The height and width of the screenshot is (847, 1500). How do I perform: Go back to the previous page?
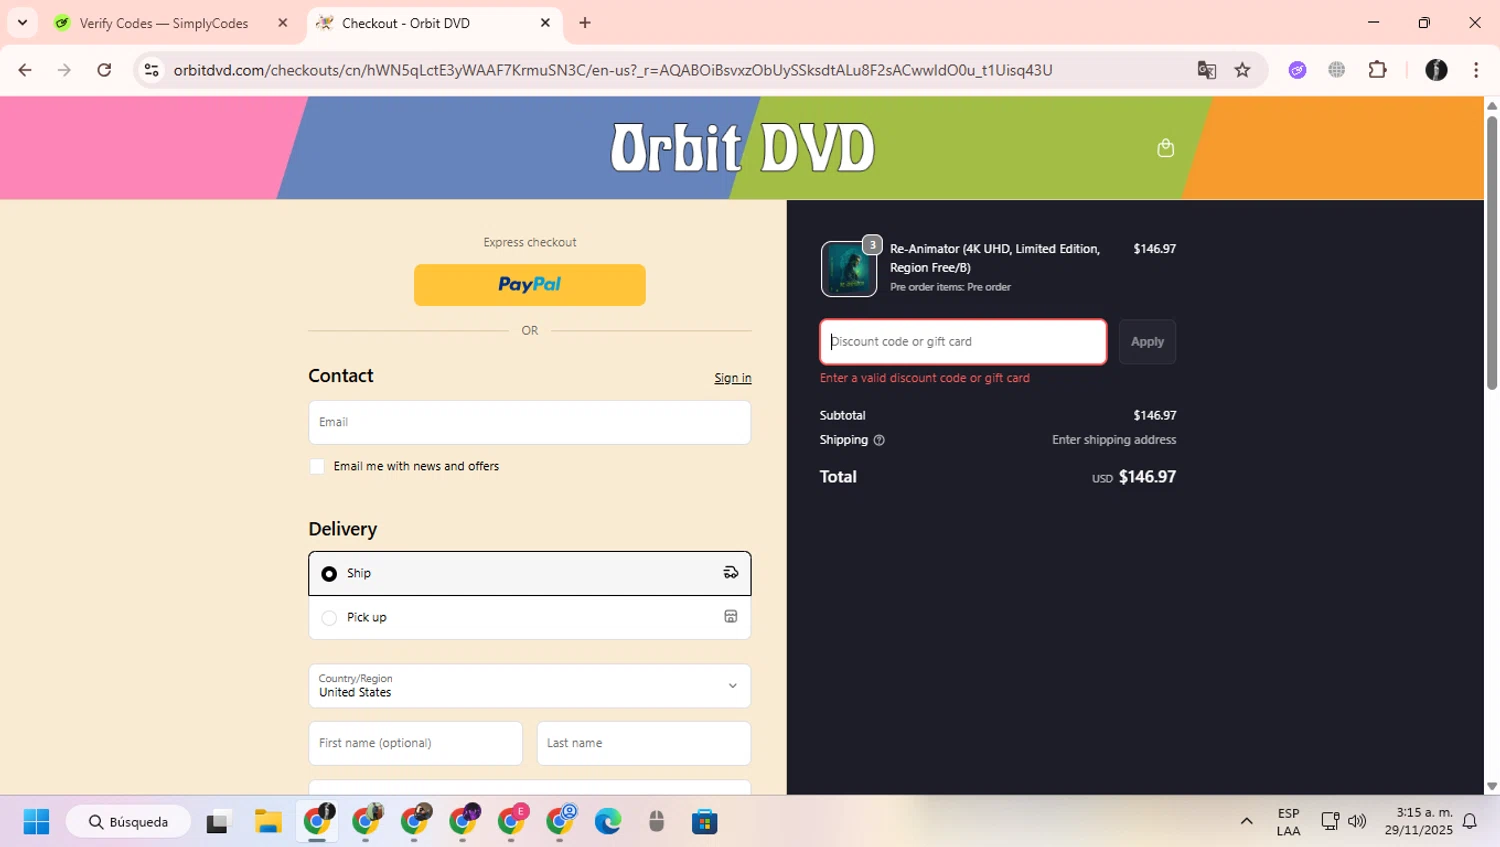pos(25,70)
